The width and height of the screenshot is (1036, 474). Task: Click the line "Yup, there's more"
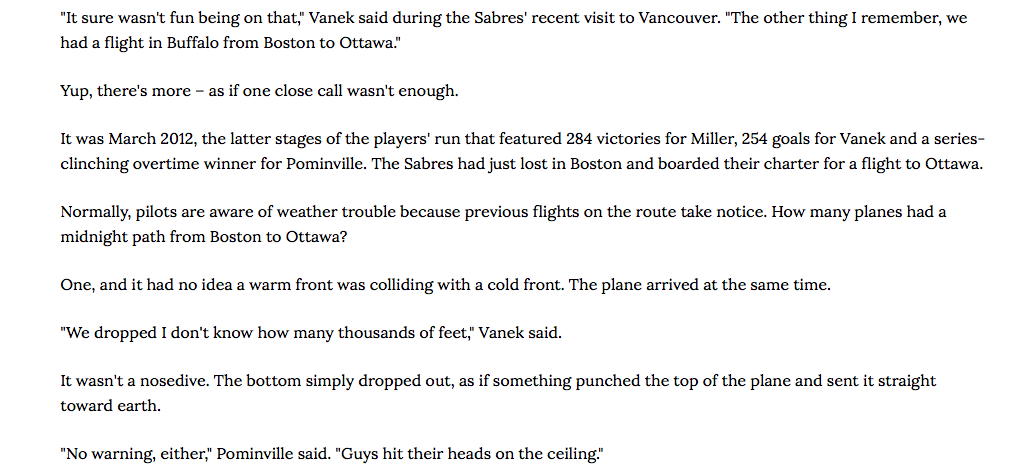coord(259,91)
